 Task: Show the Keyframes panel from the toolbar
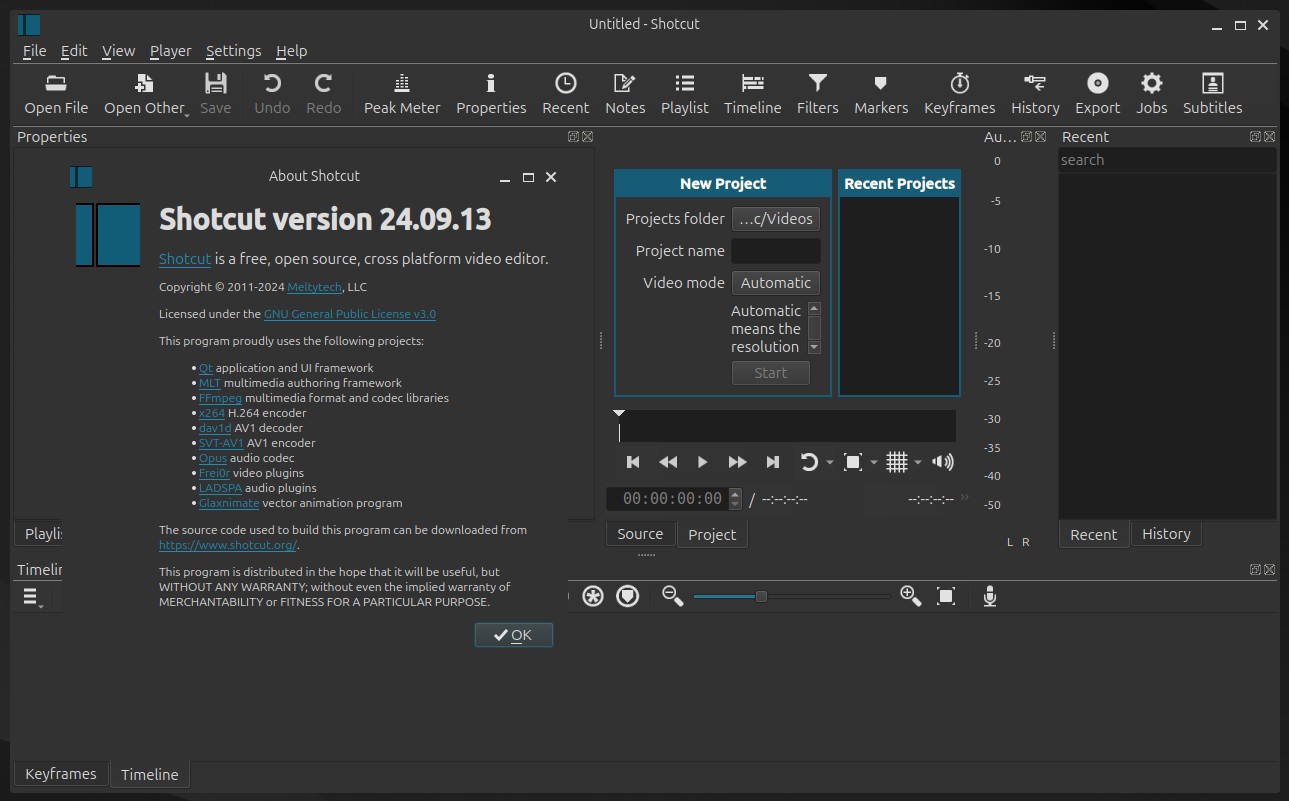tap(960, 94)
